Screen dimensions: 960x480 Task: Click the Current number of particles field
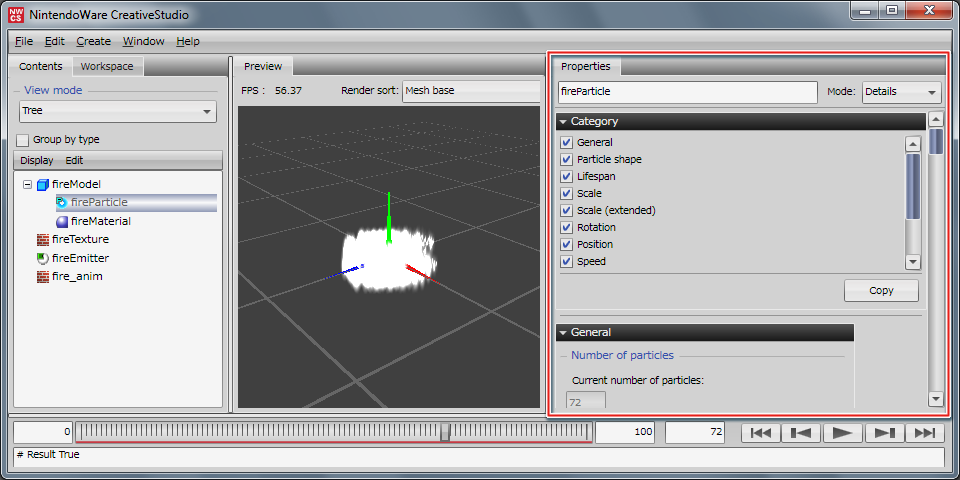tap(586, 401)
